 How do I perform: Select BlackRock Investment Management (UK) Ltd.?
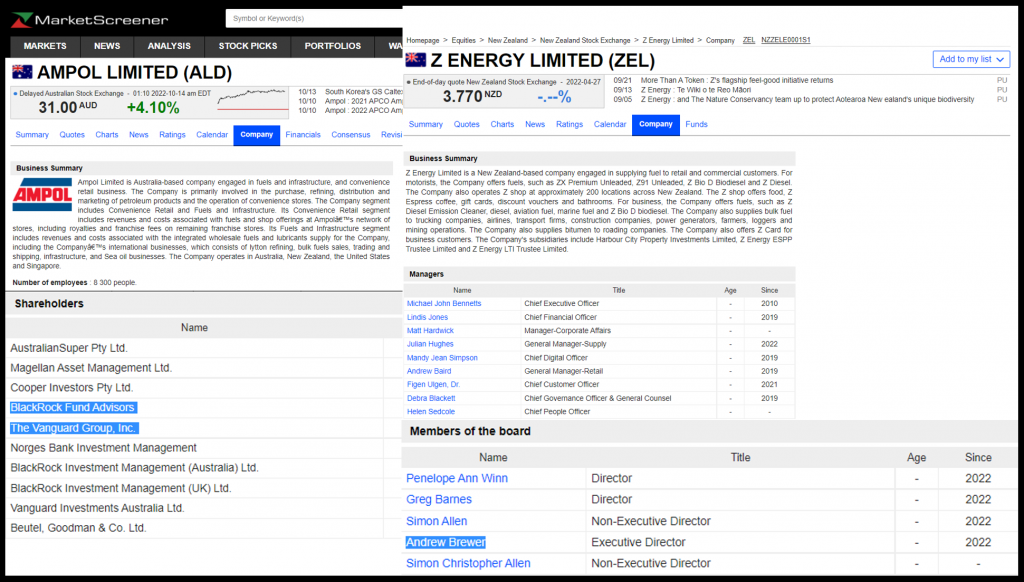121,488
